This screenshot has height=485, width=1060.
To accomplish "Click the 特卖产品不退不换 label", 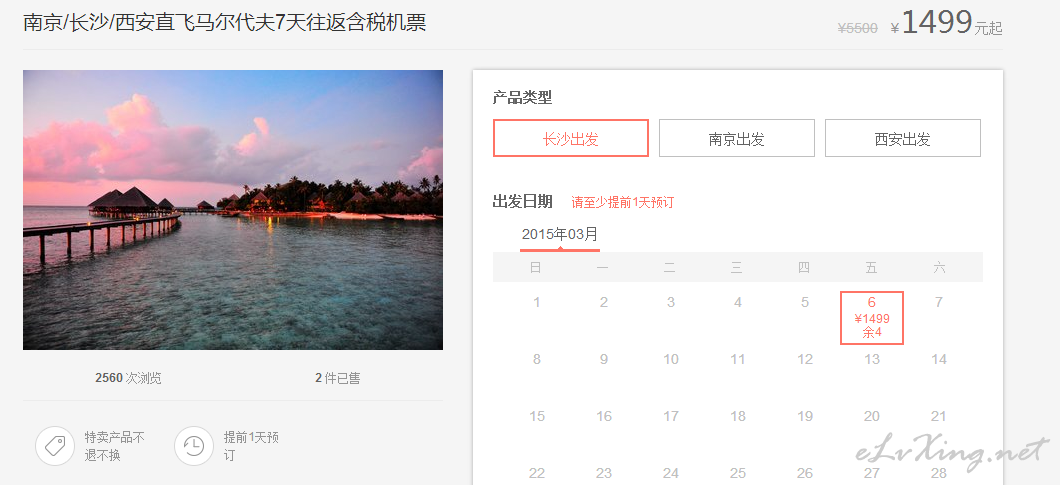I will click(x=114, y=446).
